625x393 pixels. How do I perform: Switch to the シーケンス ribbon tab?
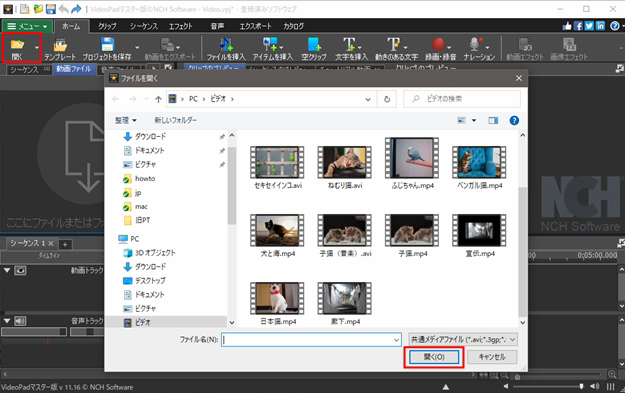(x=143, y=26)
